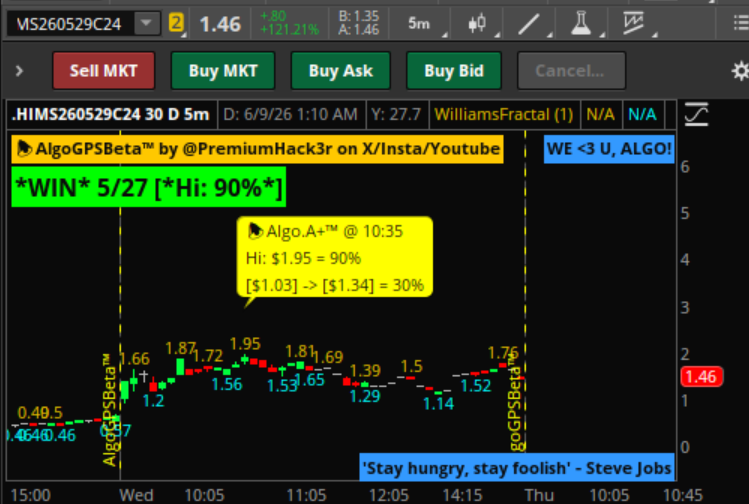Click the Wed date on time axis

click(136, 495)
